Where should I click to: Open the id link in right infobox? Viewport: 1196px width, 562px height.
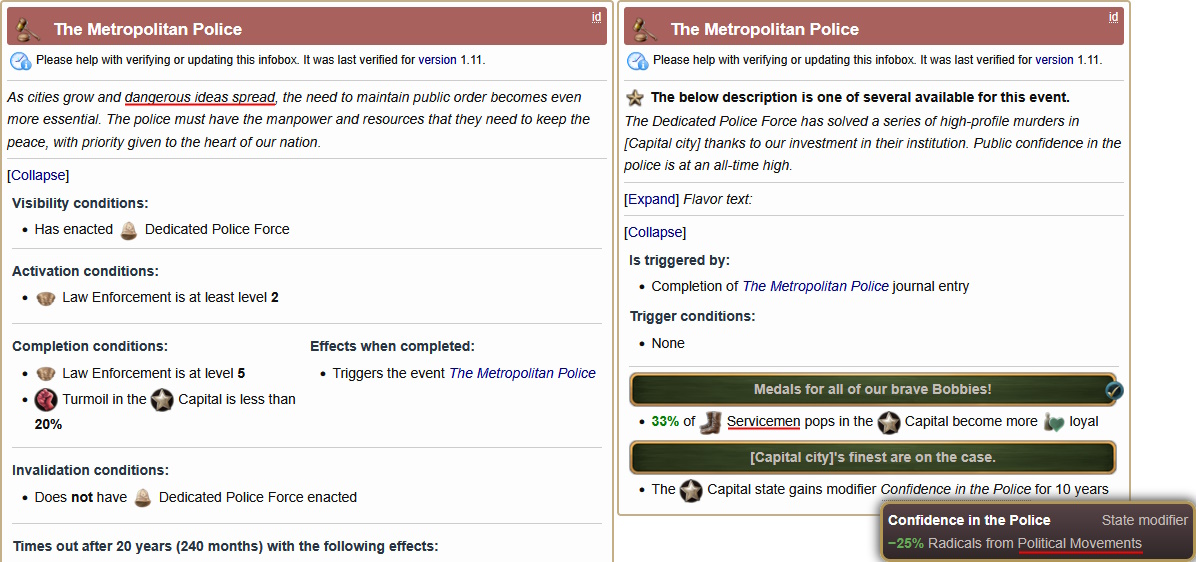pyautogui.click(x=1114, y=17)
